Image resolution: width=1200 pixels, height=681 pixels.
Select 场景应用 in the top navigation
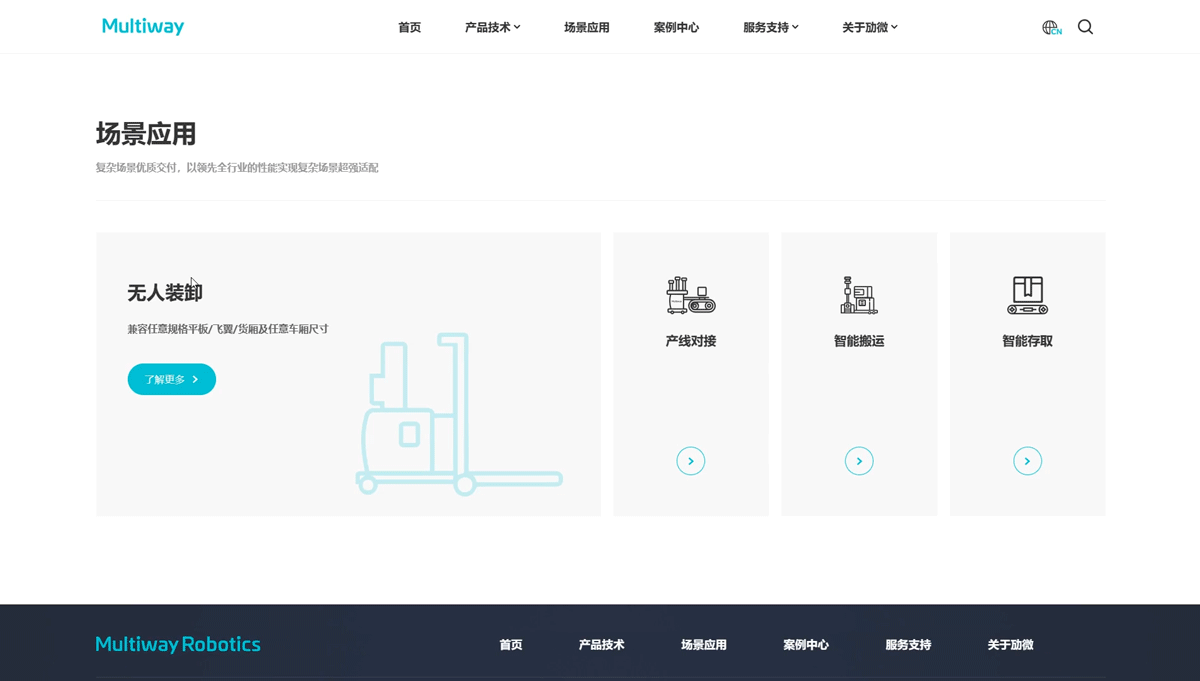pyautogui.click(x=587, y=28)
